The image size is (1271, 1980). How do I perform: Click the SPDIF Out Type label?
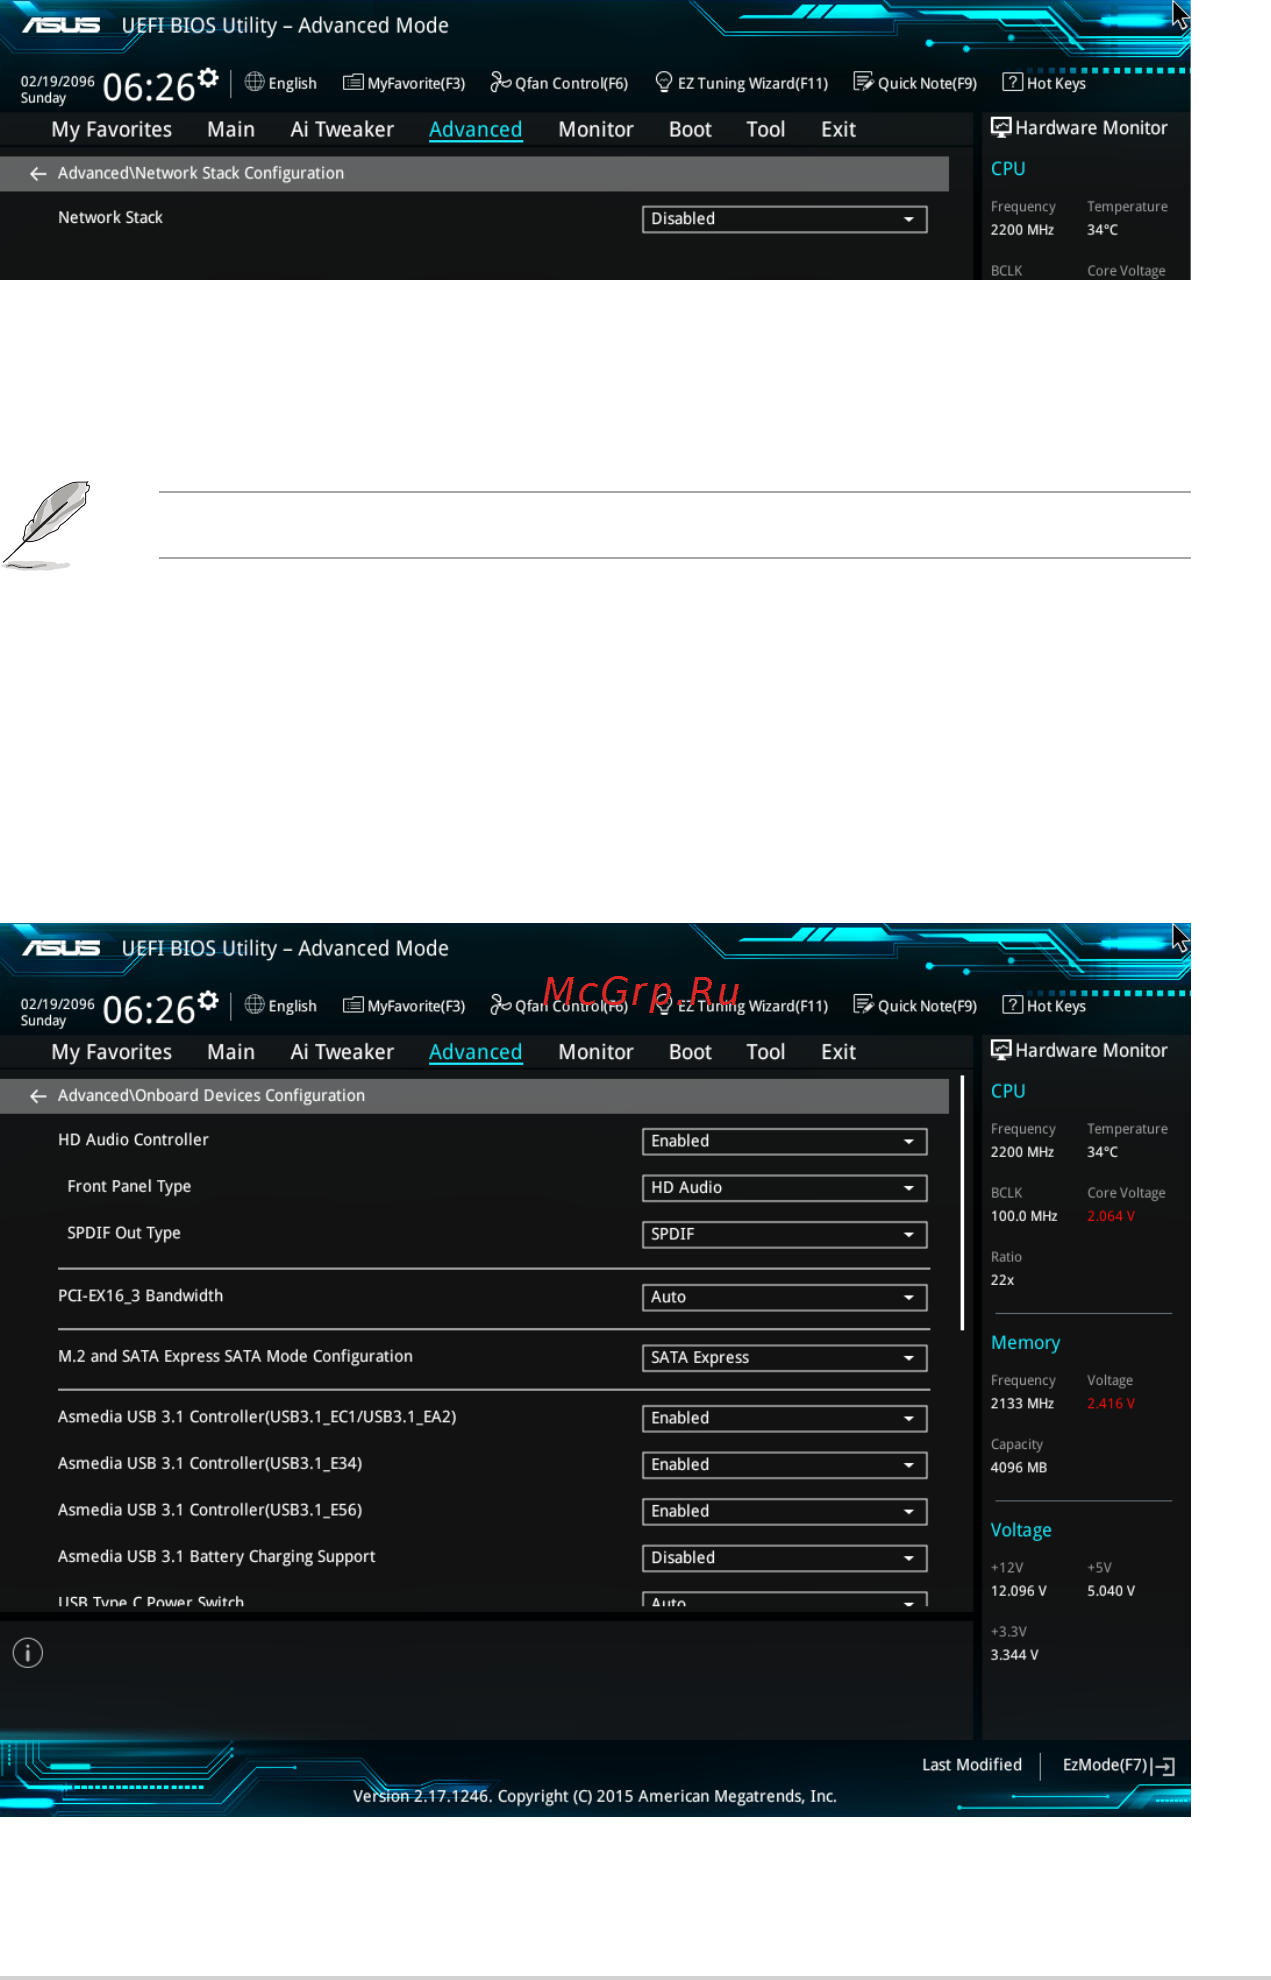124,1233
